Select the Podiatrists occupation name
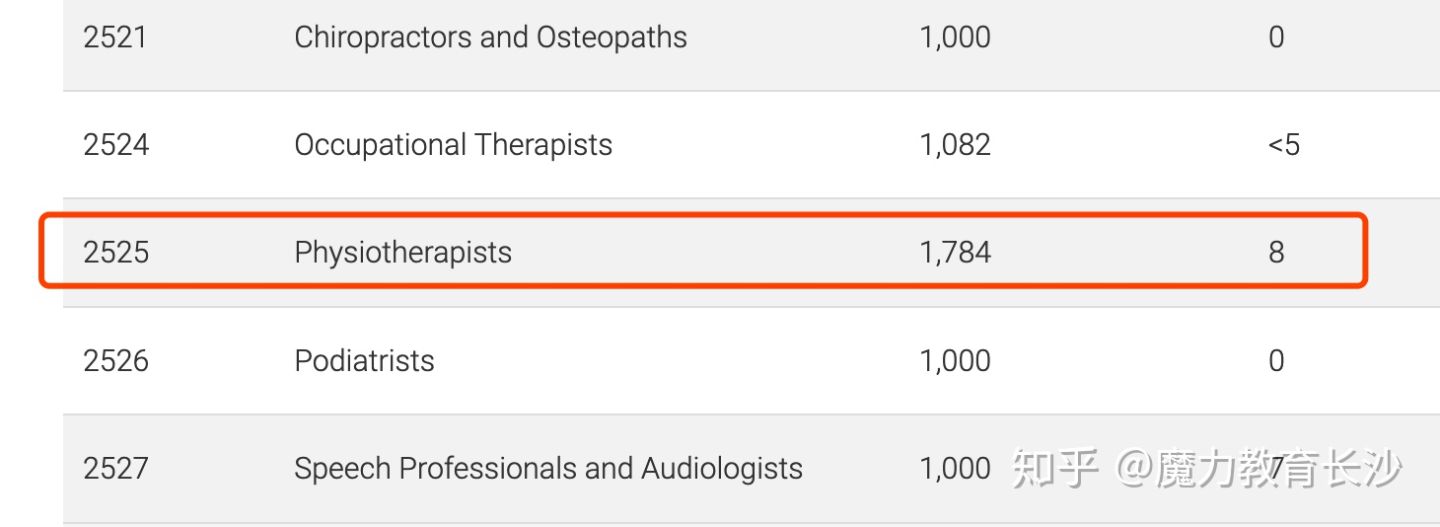 (364, 360)
